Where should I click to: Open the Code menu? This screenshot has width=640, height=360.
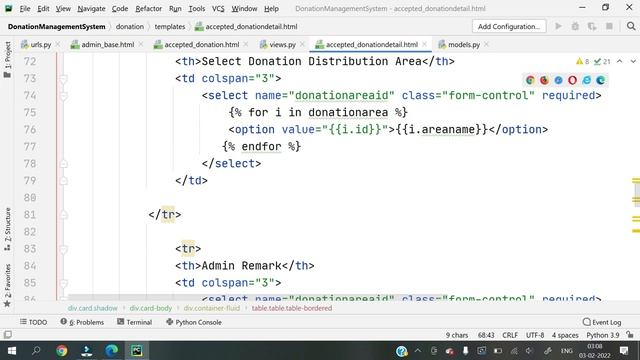coord(120,8)
